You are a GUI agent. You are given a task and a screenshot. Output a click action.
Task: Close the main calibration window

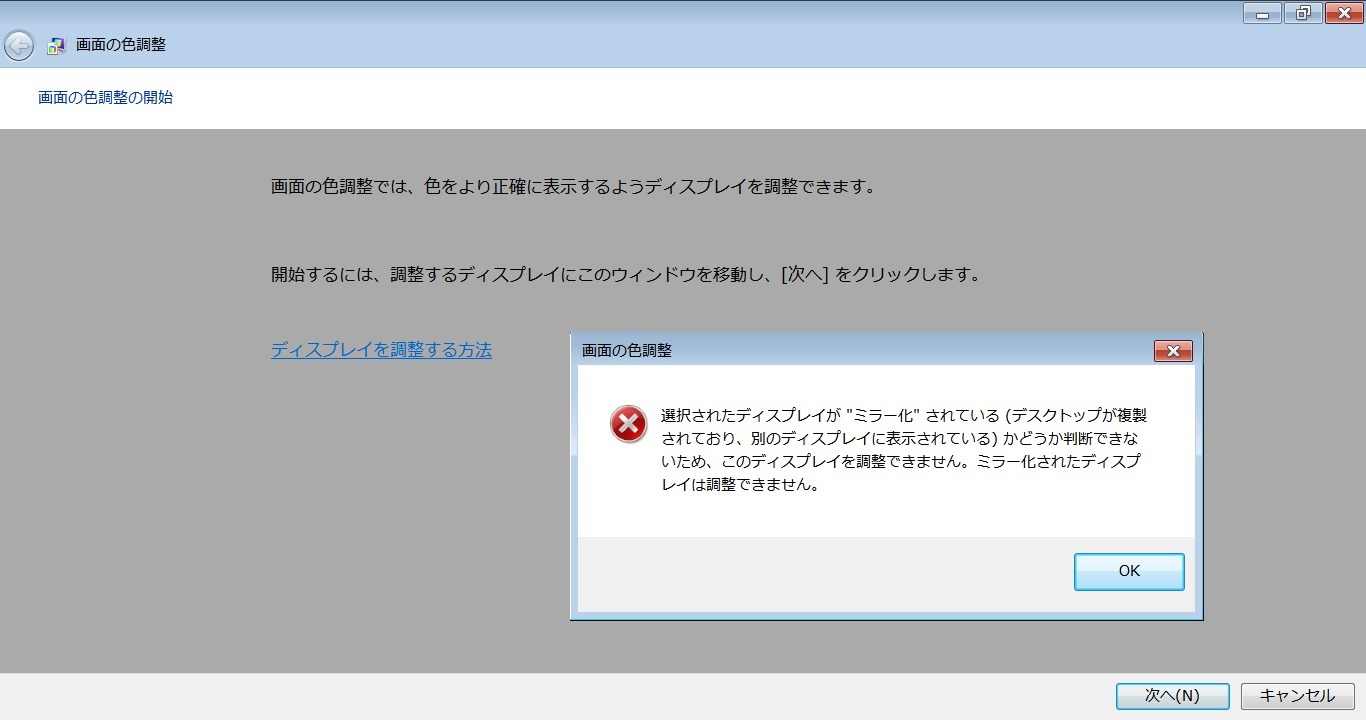[x=1344, y=13]
